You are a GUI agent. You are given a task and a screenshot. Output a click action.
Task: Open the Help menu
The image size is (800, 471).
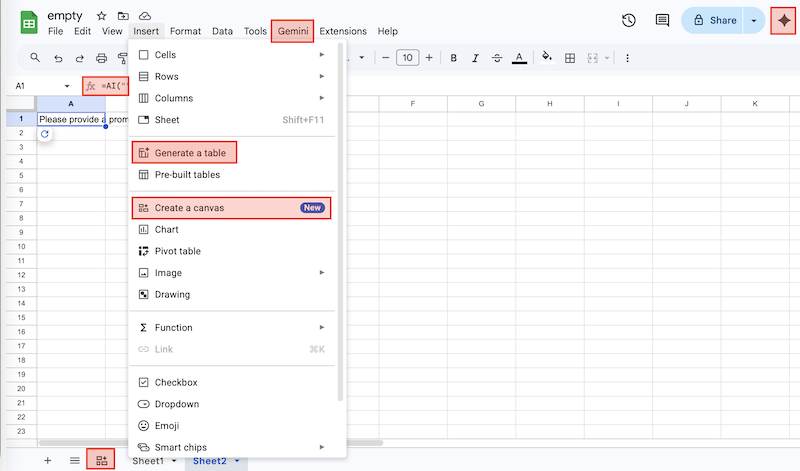(x=387, y=31)
